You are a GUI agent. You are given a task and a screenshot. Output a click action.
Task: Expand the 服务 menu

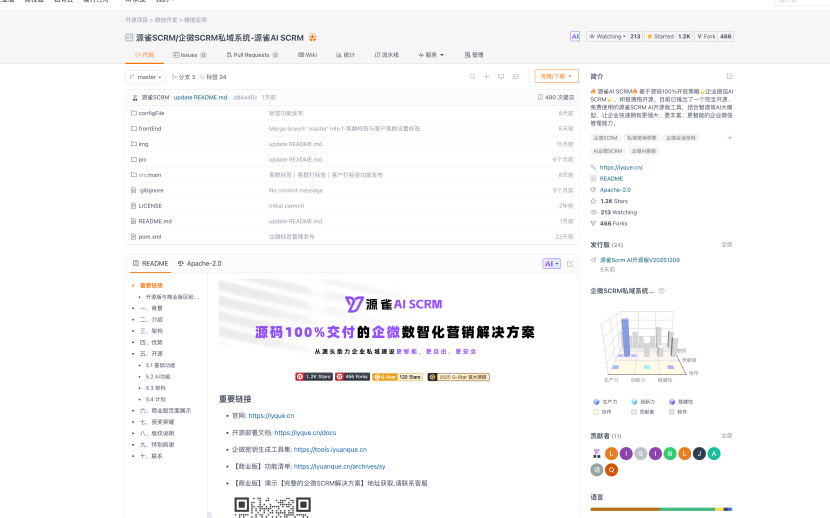click(431, 54)
